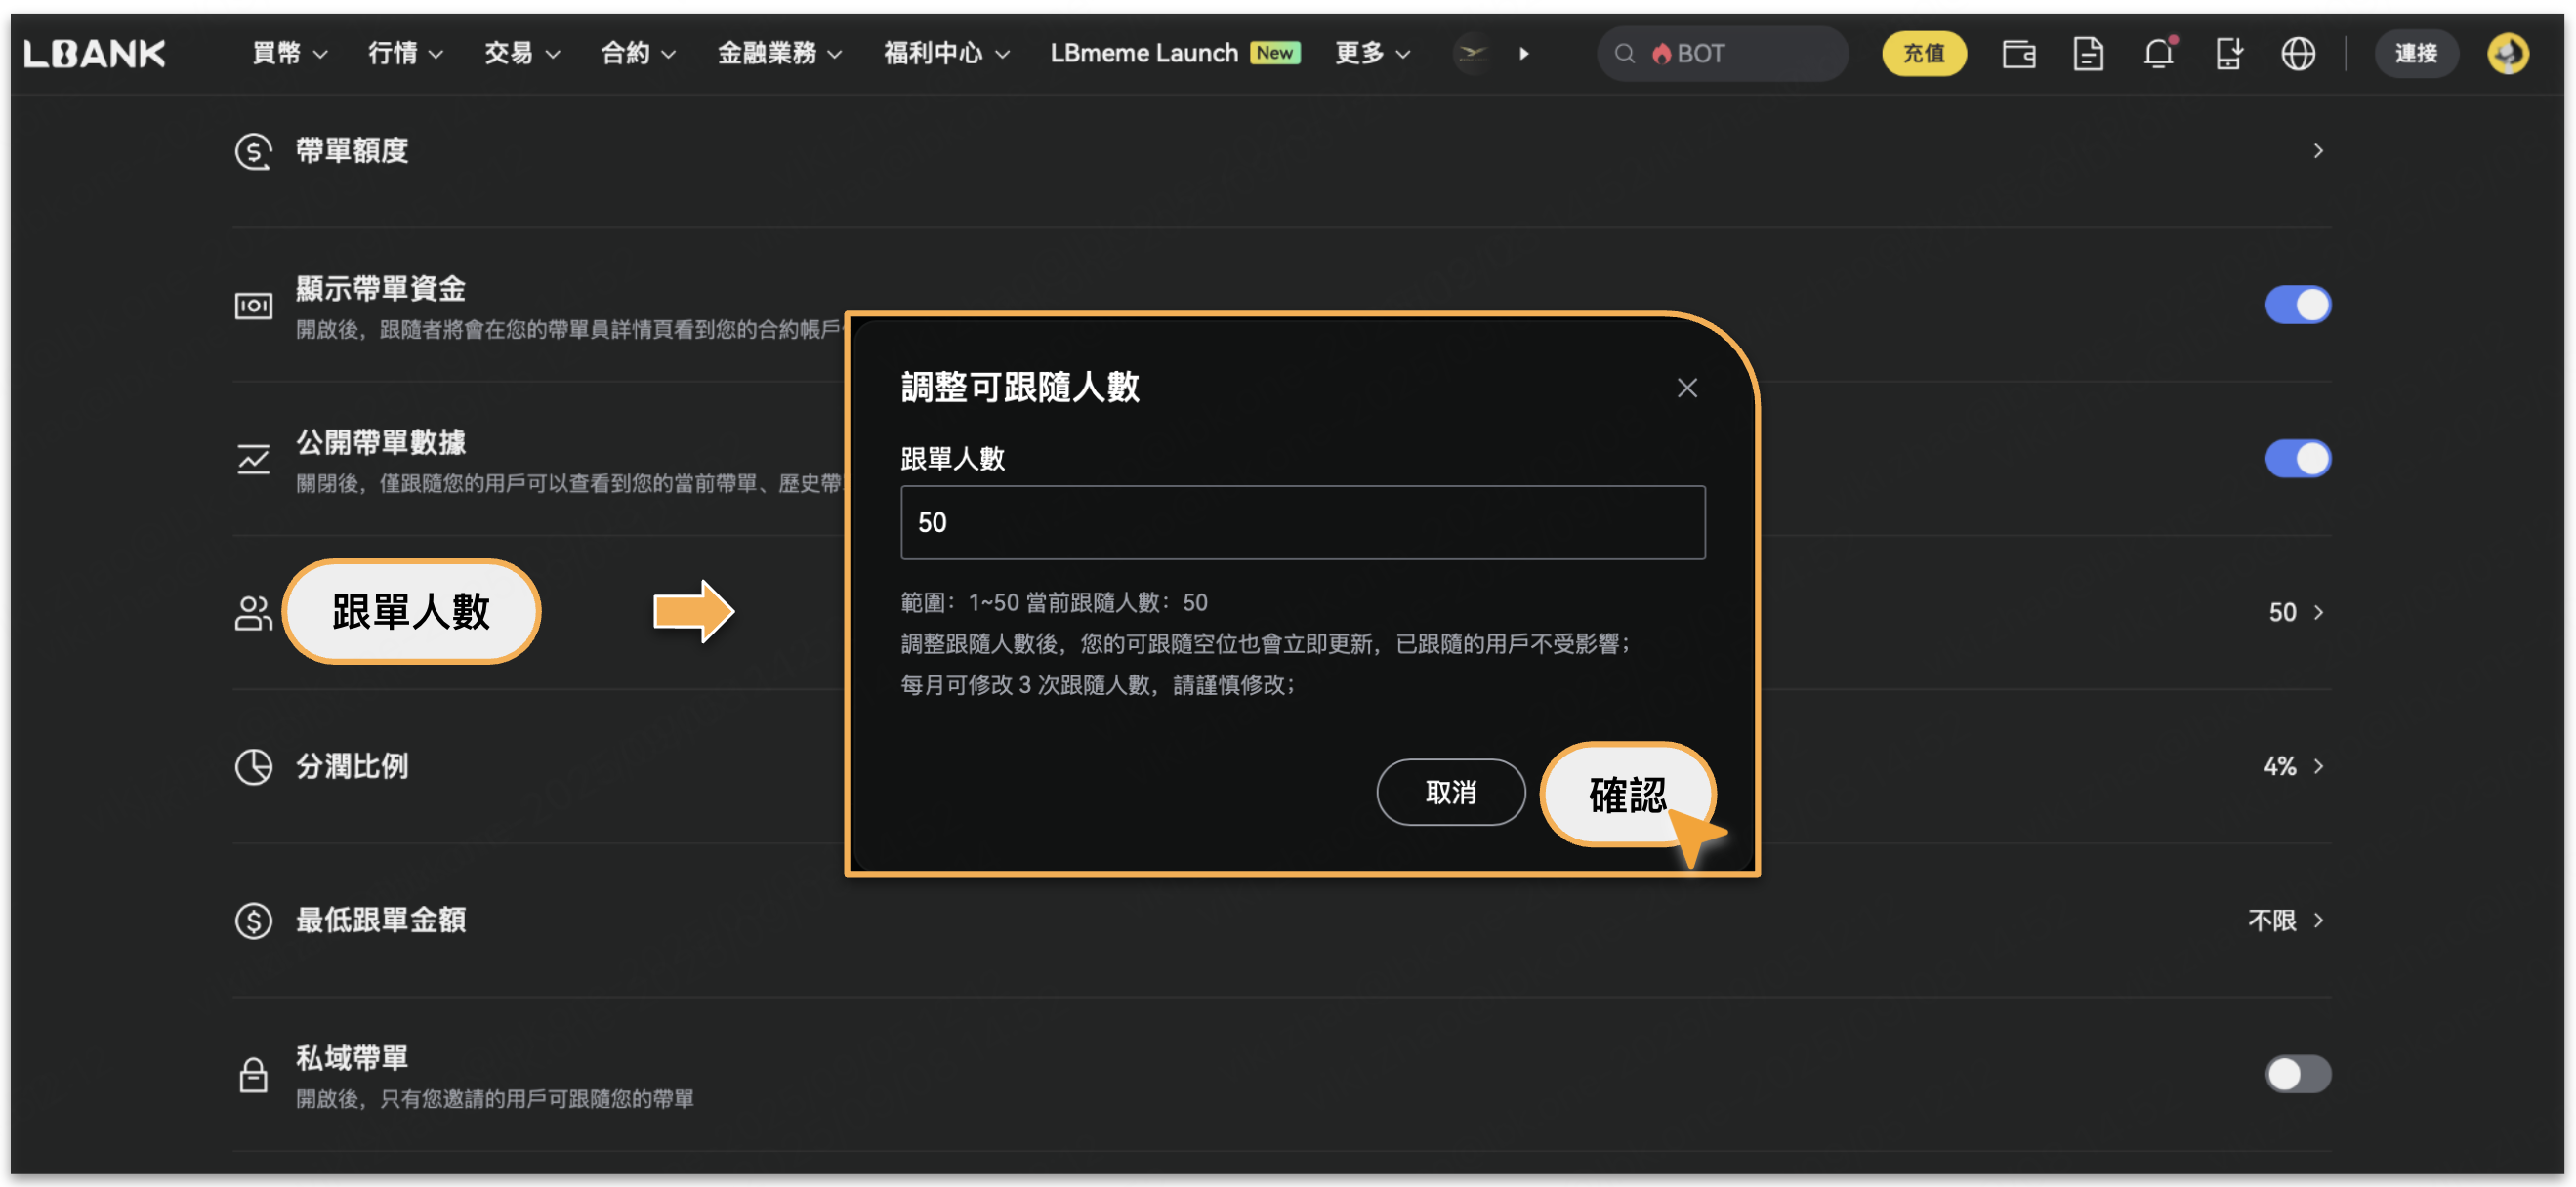The image size is (2576, 1187).
Task: Toggle 公開帶單數據 switch off
Action: point(2298,459)
